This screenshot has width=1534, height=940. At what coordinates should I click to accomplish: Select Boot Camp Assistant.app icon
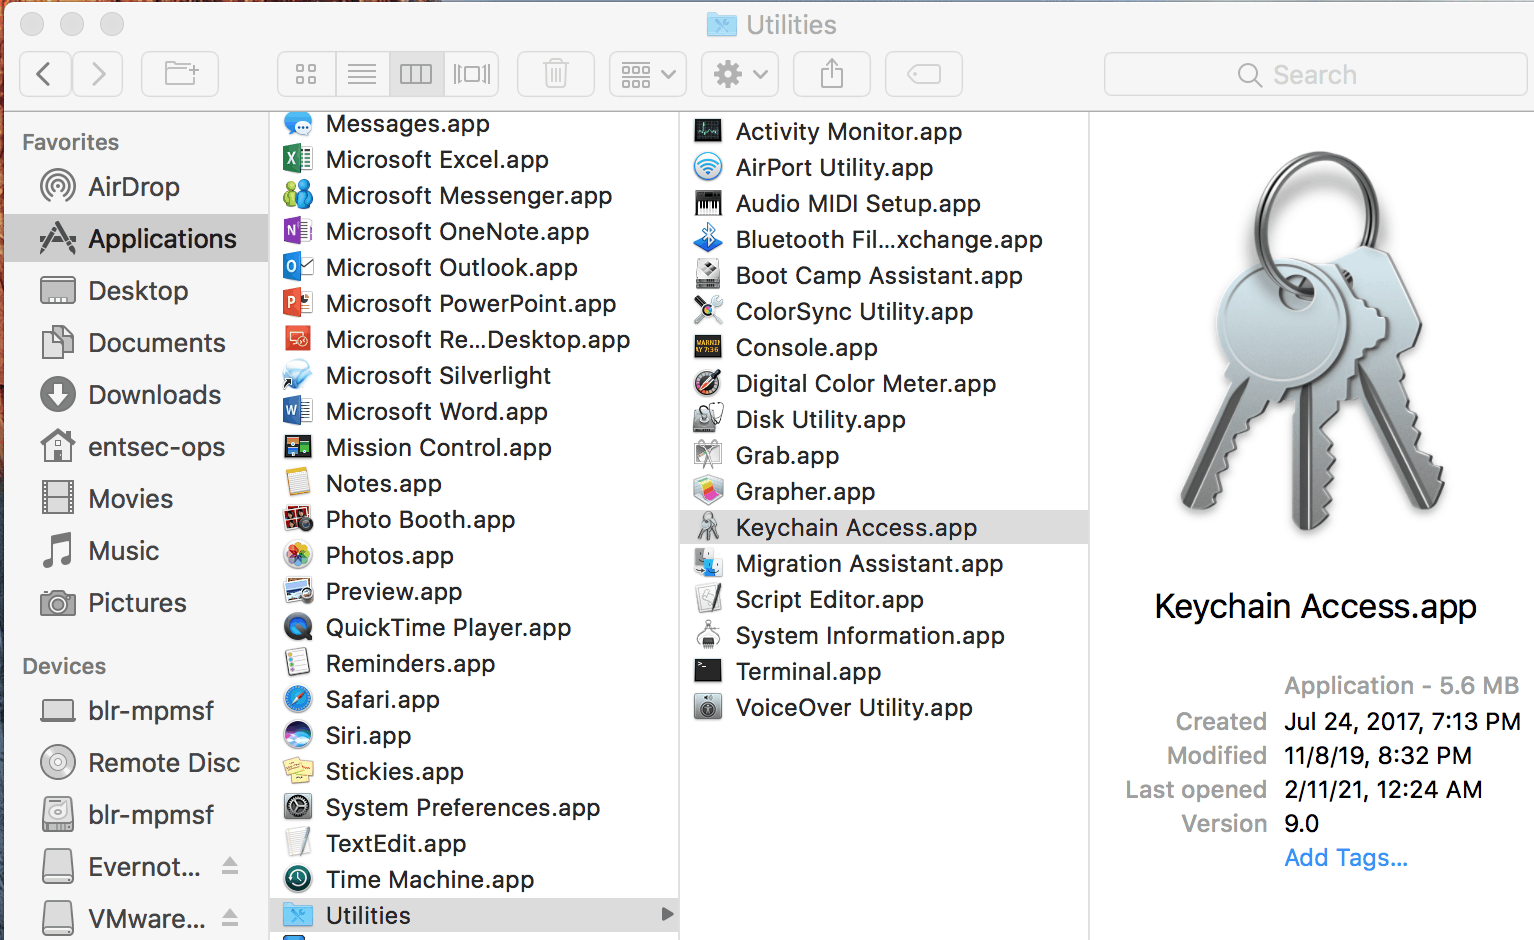pos(708,276)
